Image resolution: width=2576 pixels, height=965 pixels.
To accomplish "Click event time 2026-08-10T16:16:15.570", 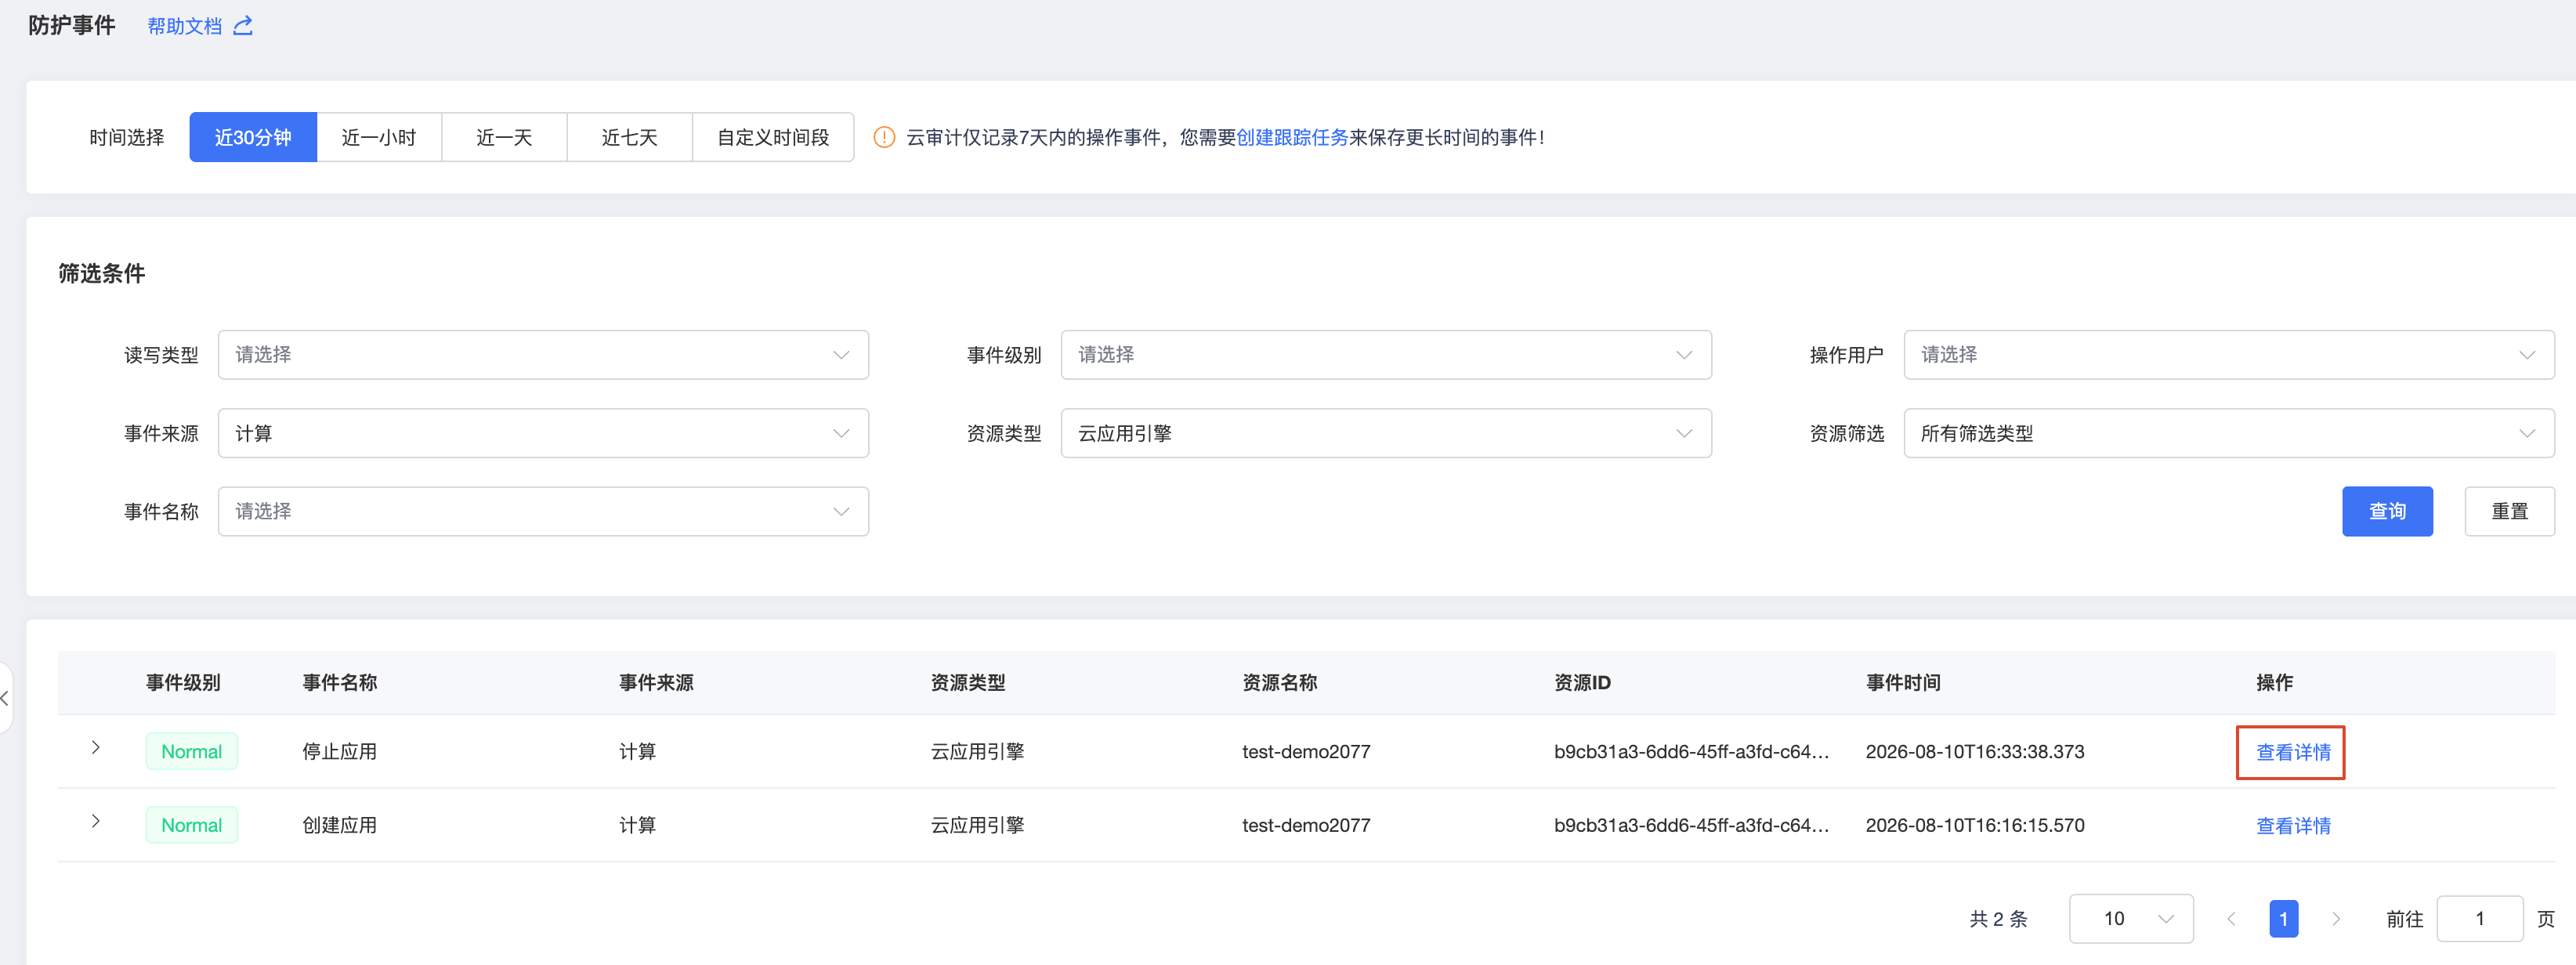I will click(1975, 825).
